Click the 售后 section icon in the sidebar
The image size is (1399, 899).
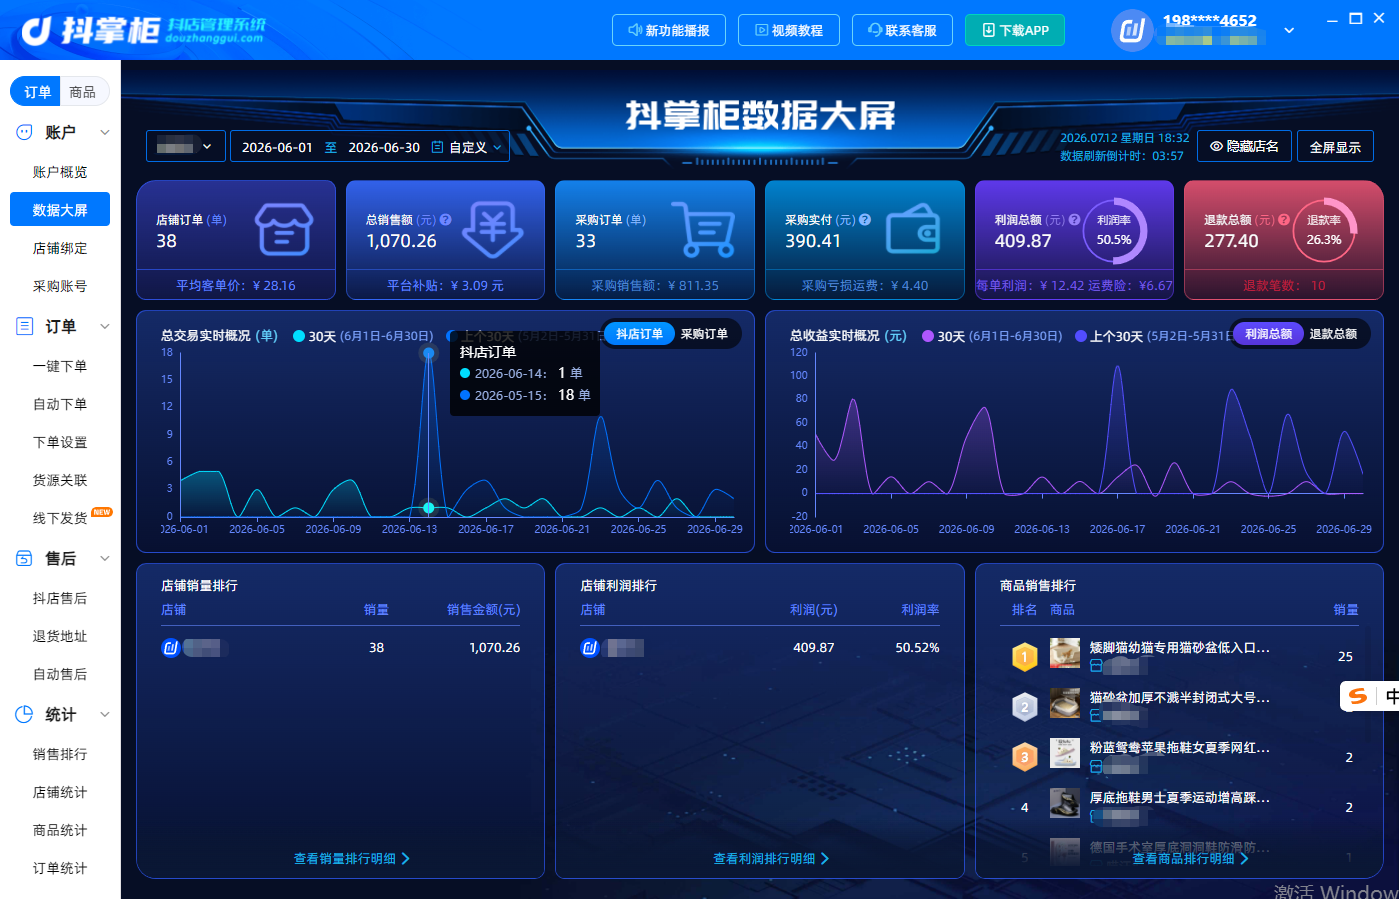click(25, 558)
